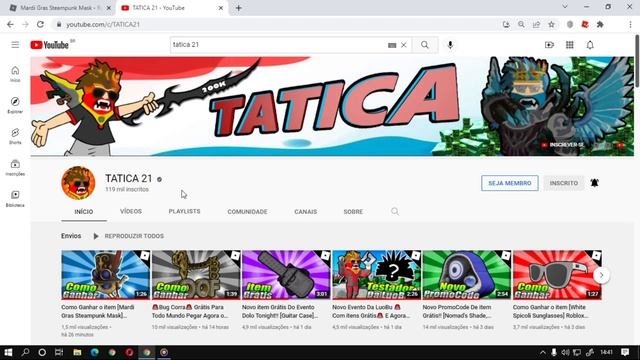Viewport: 640px width, 360px height.
Task: Open Inscrições in the sidebar
Action: click(15, 168)
